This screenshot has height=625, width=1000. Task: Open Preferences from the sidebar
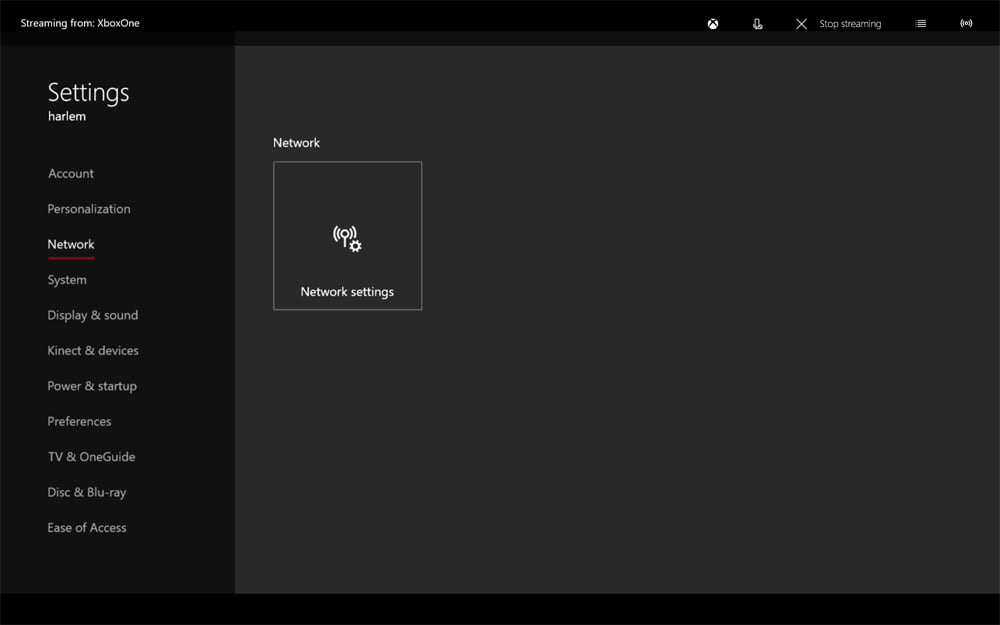pos(79,421)
